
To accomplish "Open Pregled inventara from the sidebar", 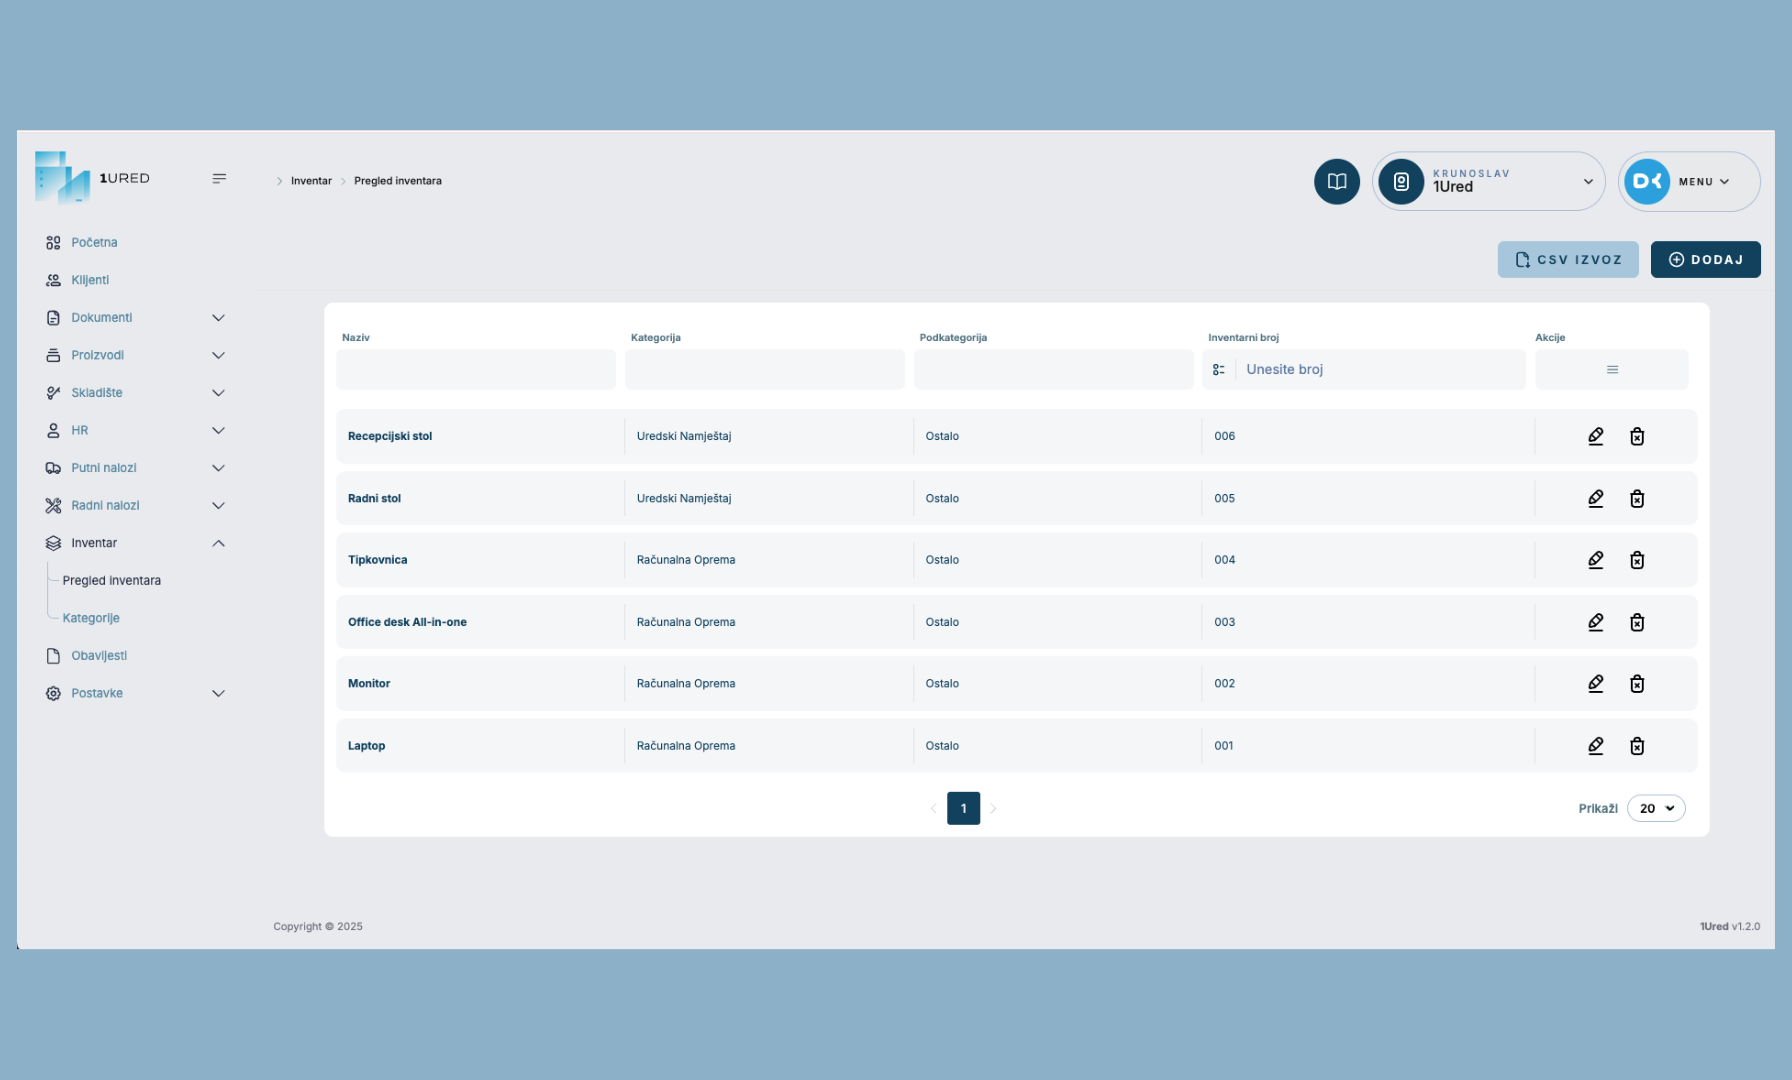I will click(x=111, y=580).
